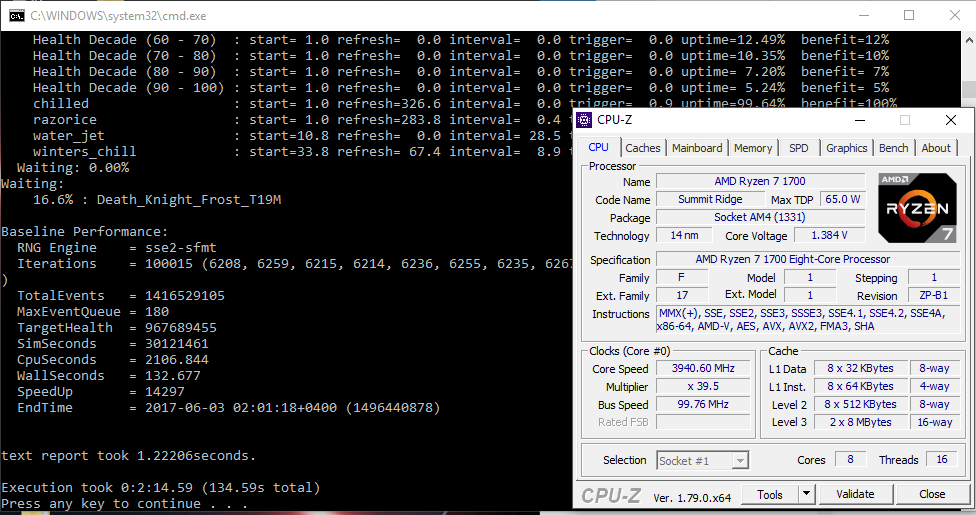Click the Close button in CPU-Z
Screen dimensions: 976x515
click(x=932, y=494)
